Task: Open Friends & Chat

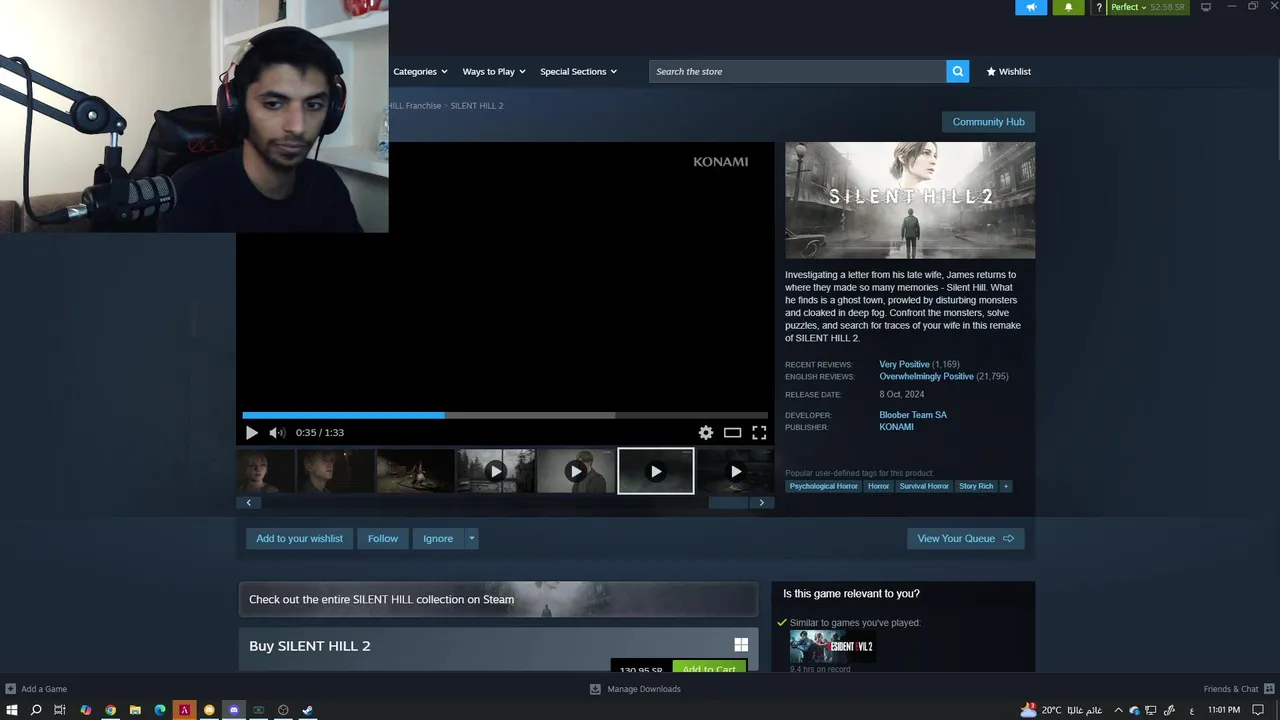Action: 1237,689
